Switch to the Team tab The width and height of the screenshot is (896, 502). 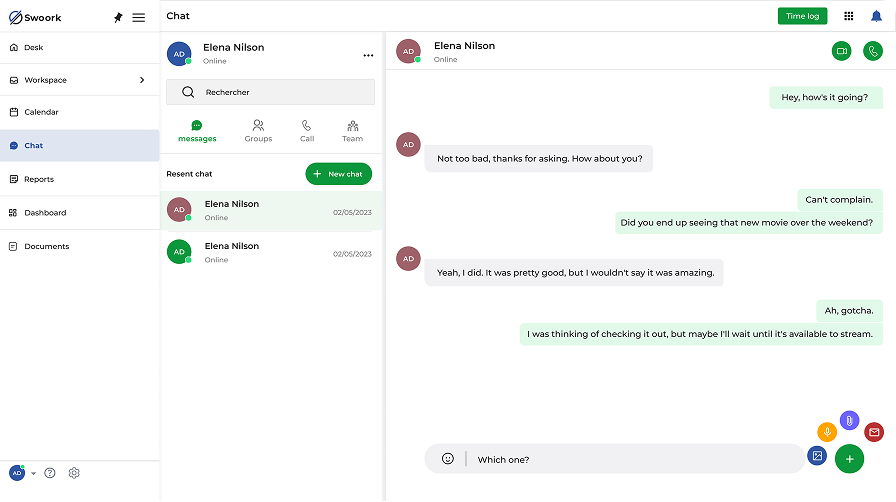353,131
